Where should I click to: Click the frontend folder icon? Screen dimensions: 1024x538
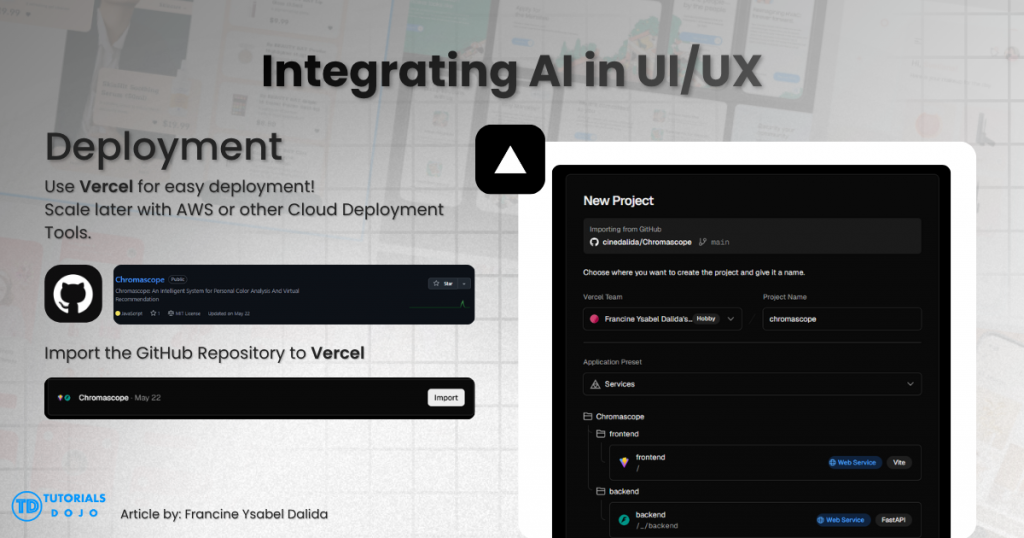(x=600, y=434)
